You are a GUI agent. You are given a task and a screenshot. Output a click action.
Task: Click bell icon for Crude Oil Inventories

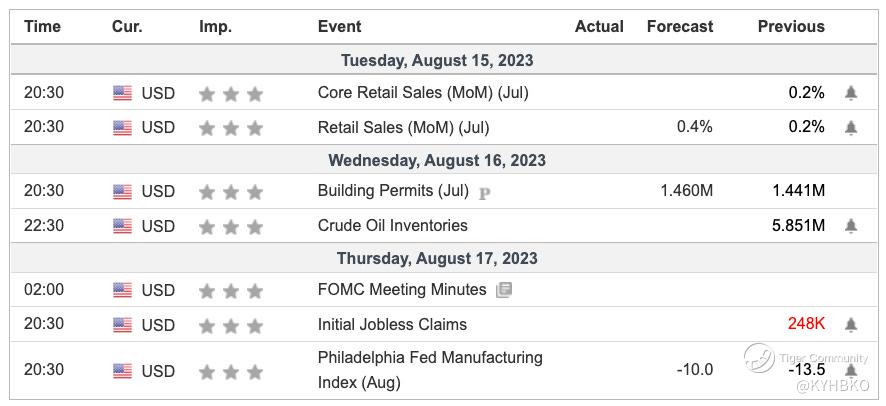click(x=851, y=226)
